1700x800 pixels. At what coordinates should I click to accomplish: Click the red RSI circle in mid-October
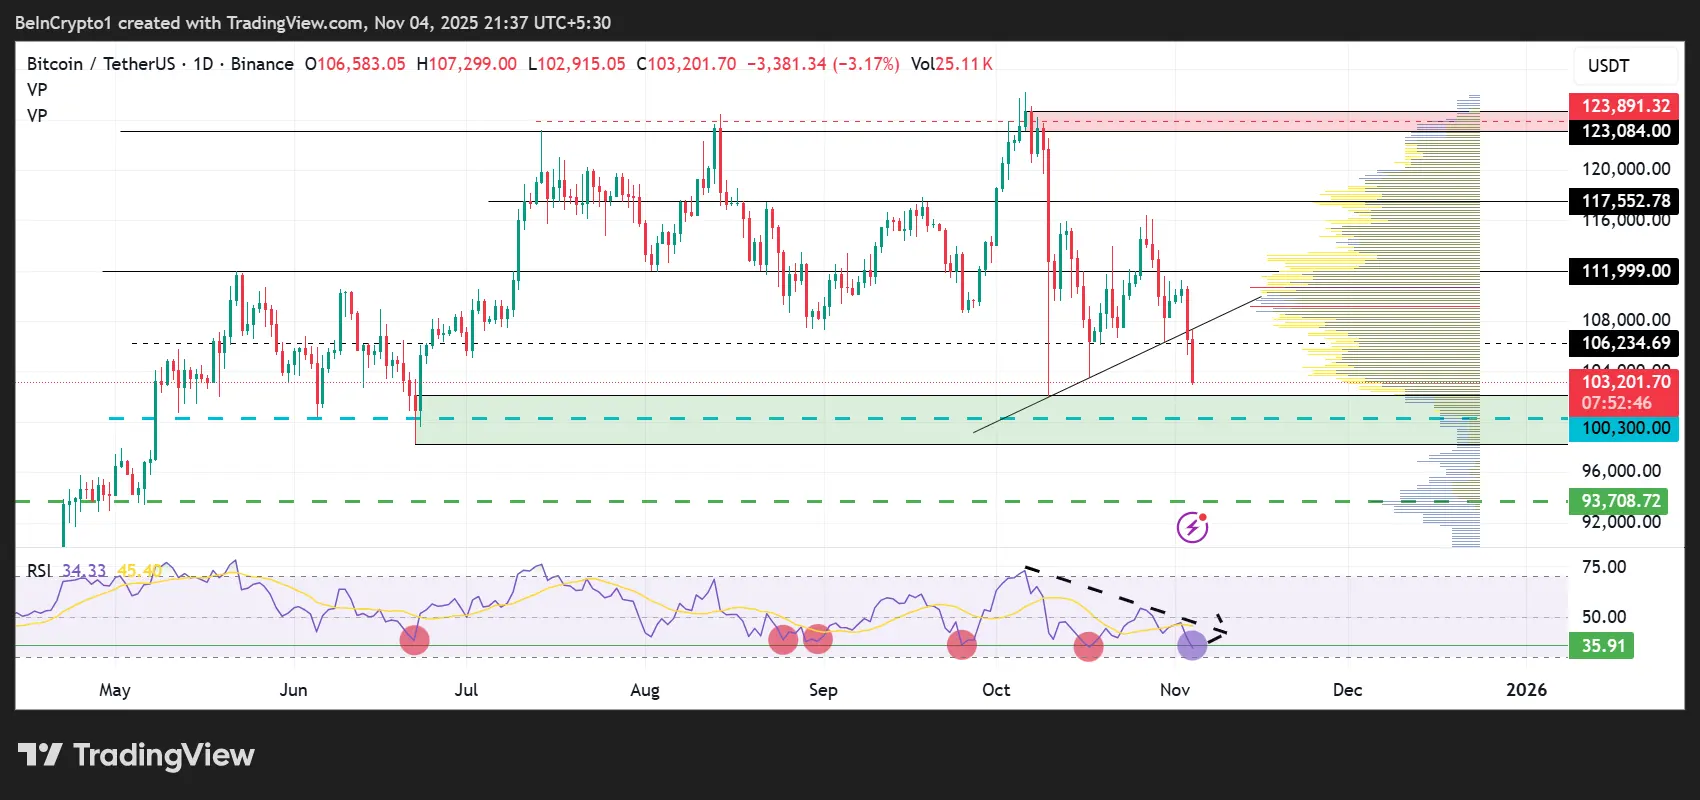click(1088, 647)
